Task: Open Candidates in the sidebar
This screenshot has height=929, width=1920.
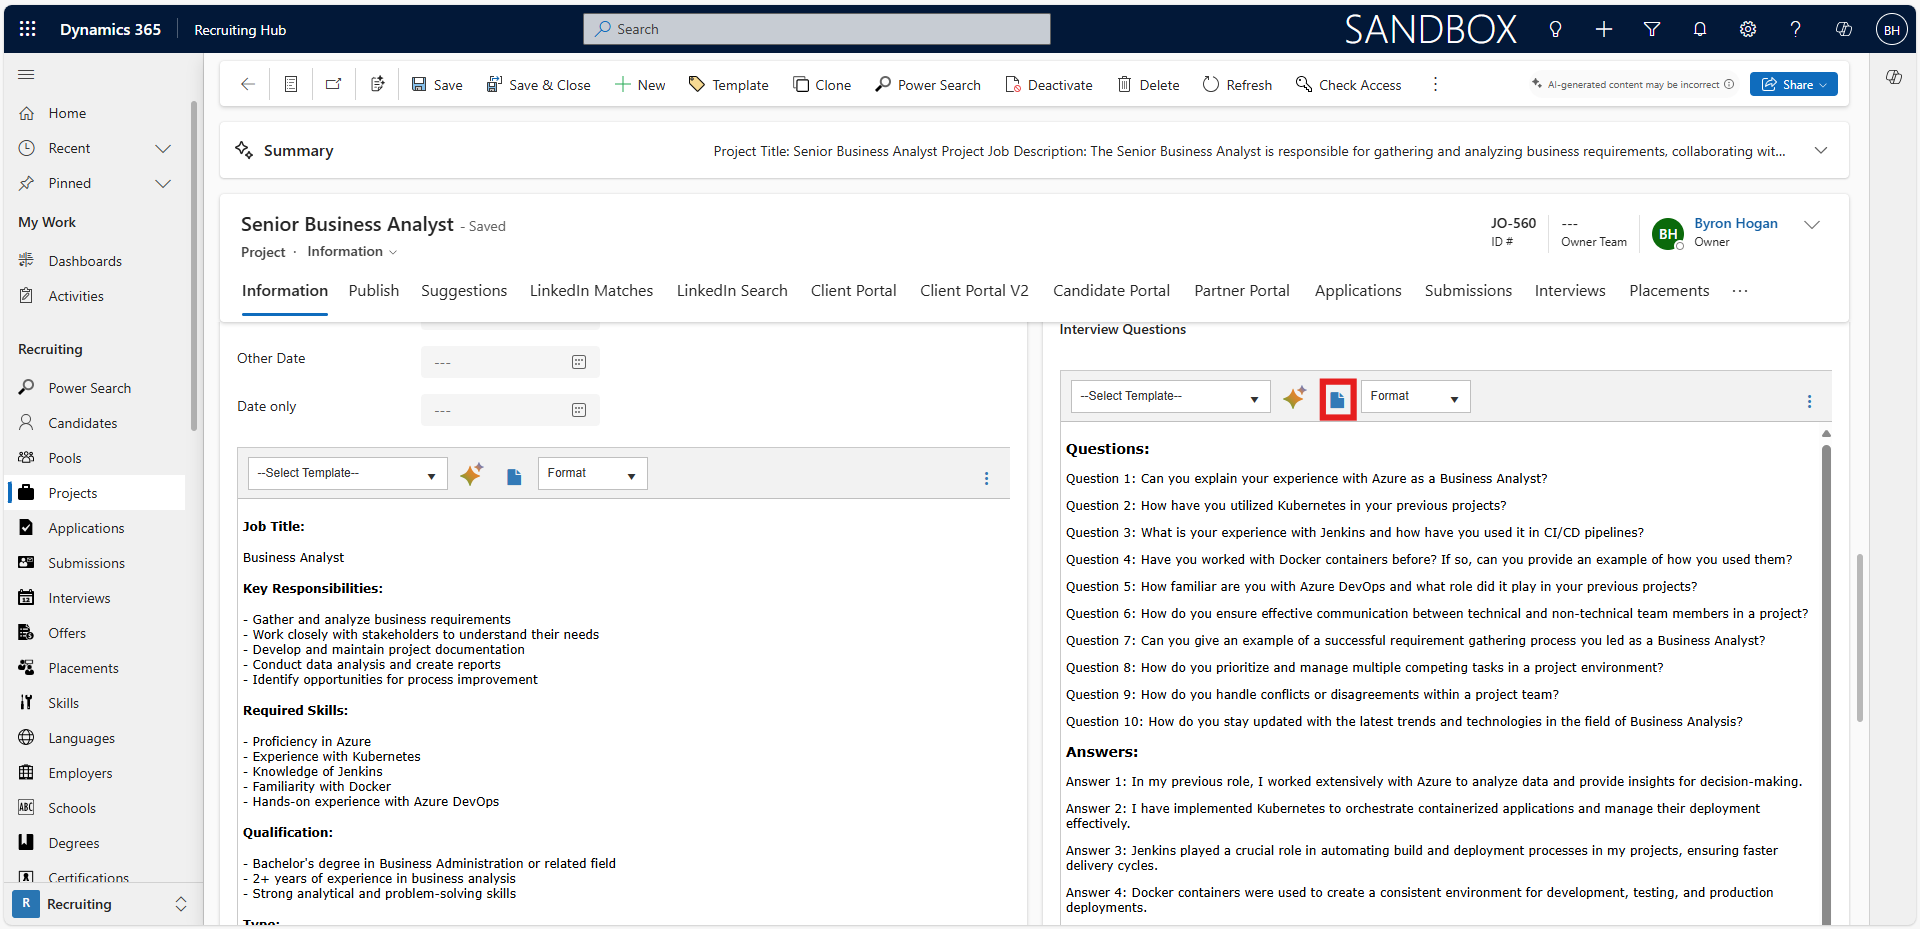Action: tap(83, 424)
